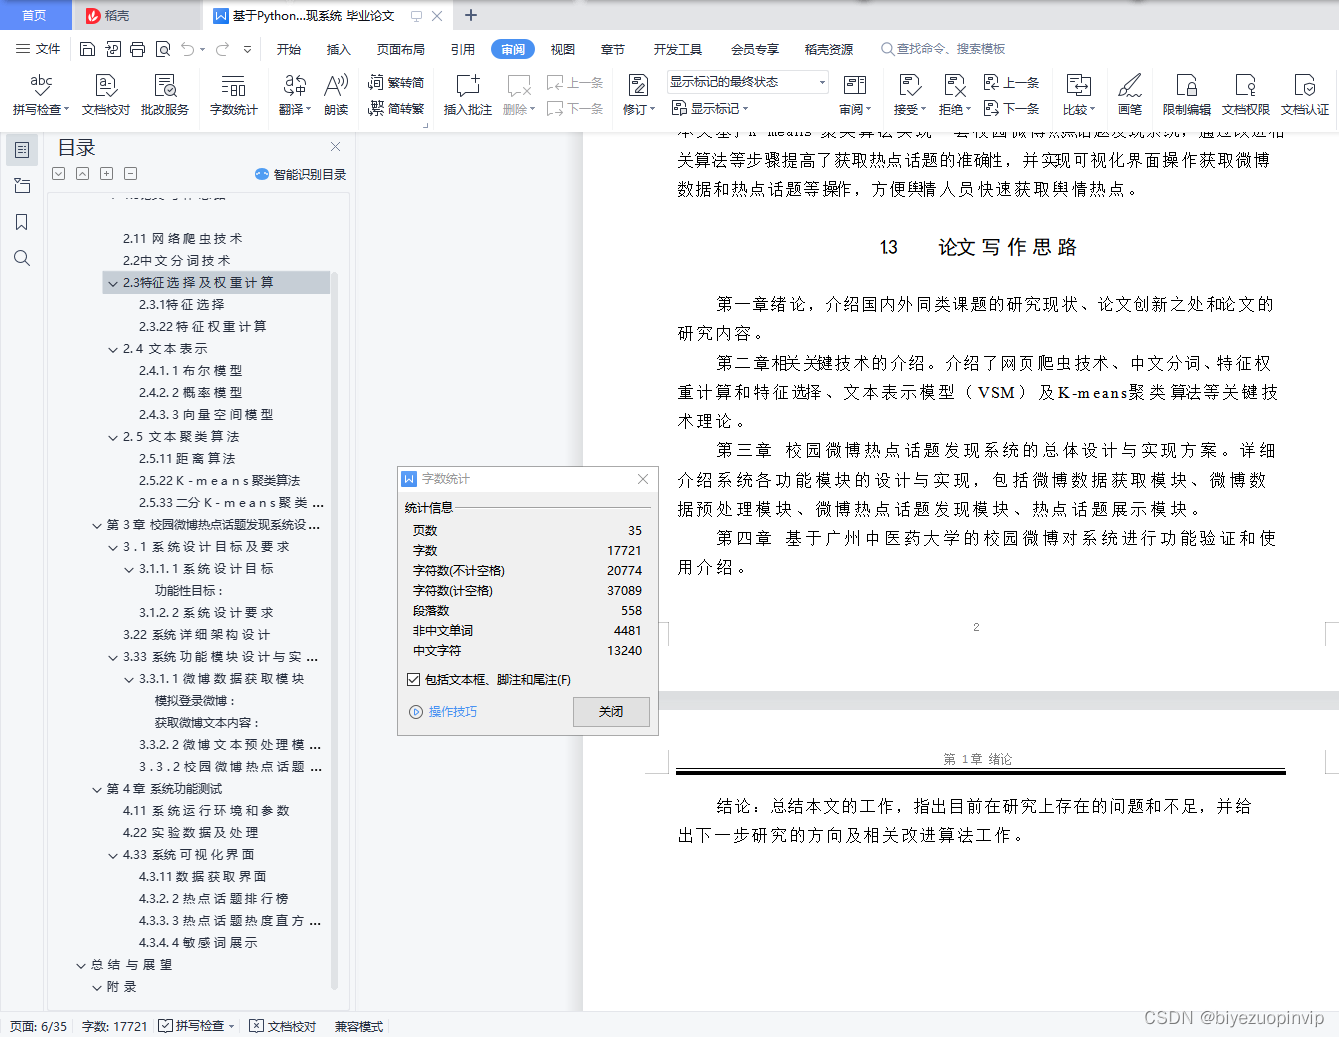
Task: Click the 关闭 button in word count dialog
Action: pos(610,711)
